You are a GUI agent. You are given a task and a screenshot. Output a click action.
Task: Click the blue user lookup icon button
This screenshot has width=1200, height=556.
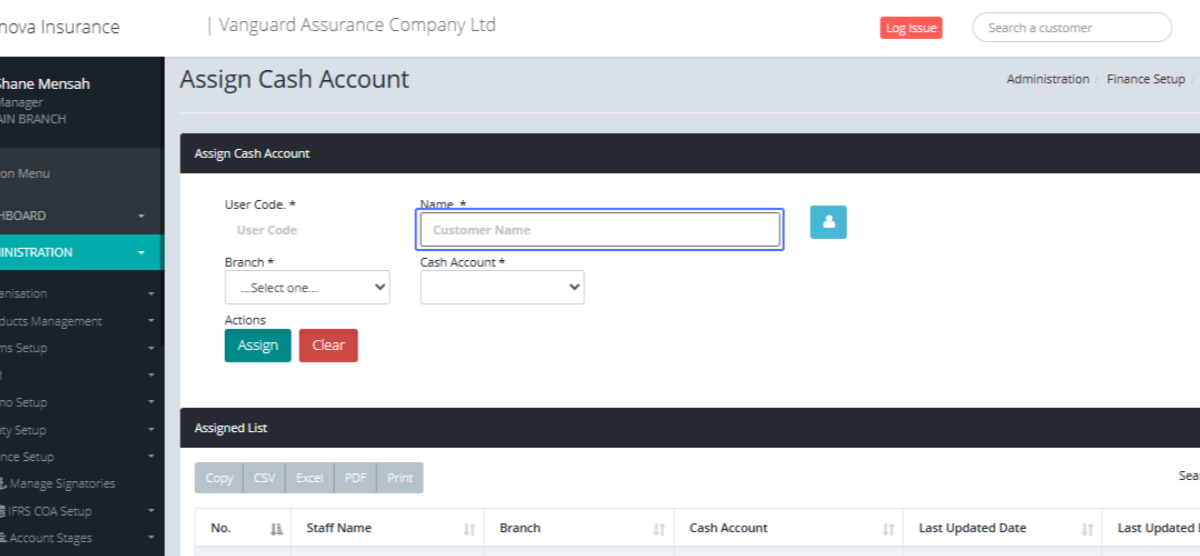coord(828,222)
